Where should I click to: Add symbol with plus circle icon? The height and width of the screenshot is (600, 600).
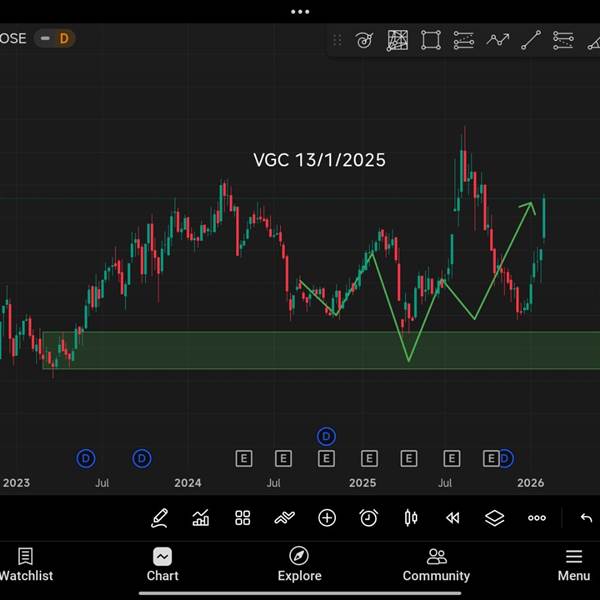click(327, 518)
